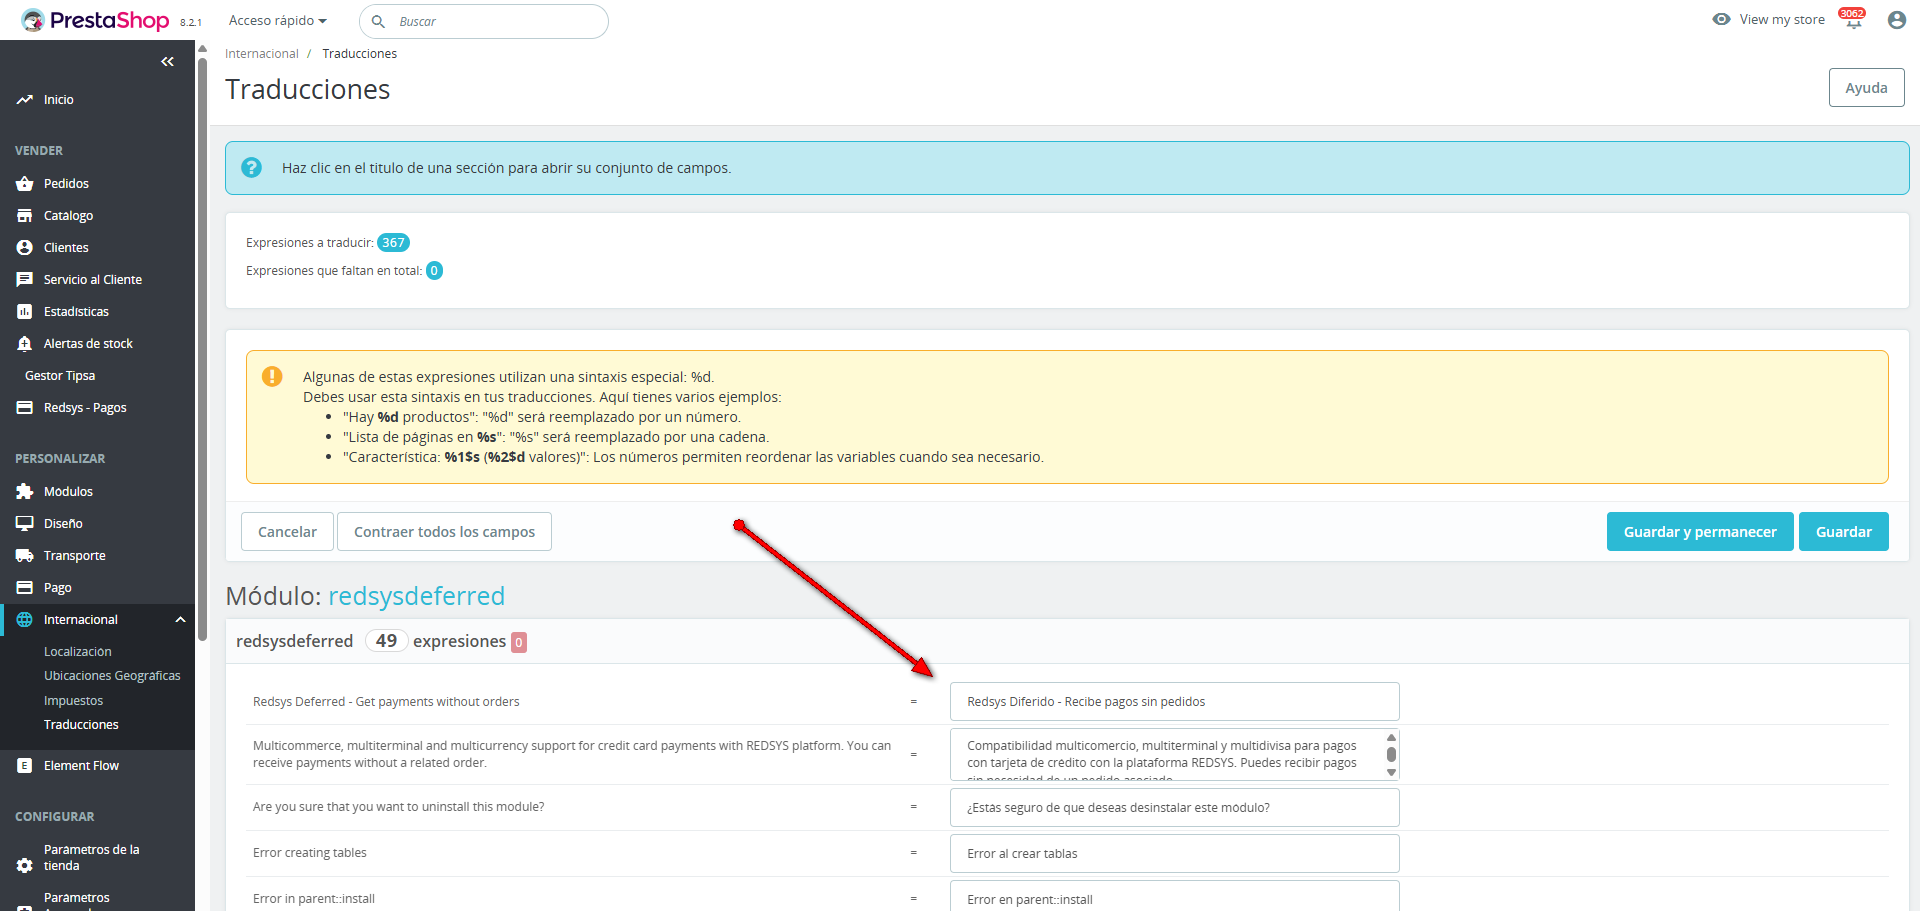Click the Parametros de la tienda gear icon
Image resolution: width=1920 pixels, height=911 pixels.
pyautogui.click(x=25, y=866)
